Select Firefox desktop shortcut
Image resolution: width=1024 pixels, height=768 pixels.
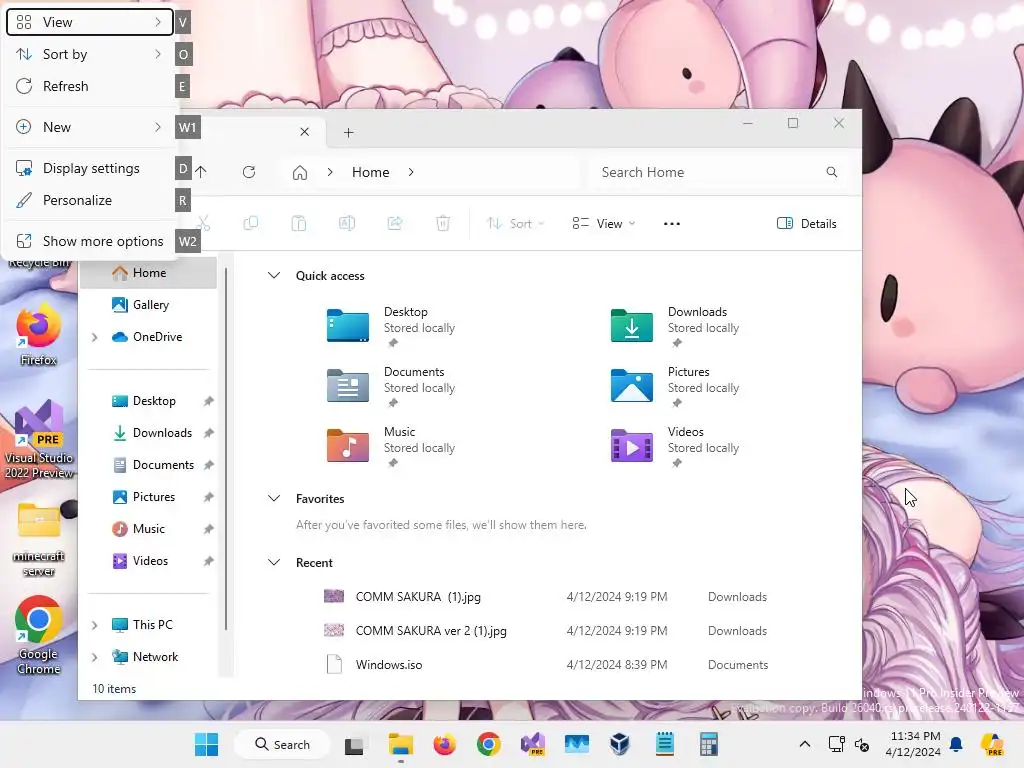point(39,334)
